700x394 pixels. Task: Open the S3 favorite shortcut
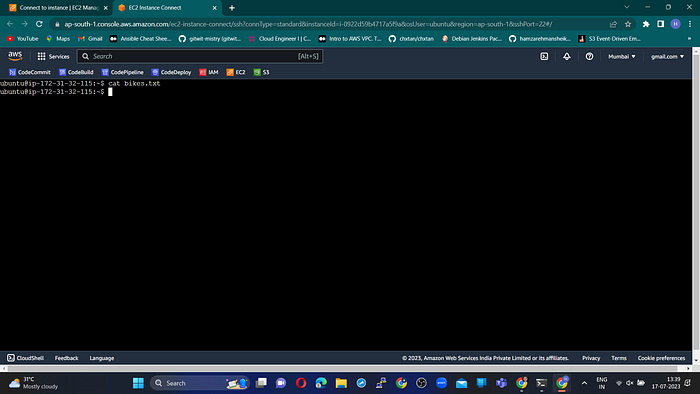262,72
